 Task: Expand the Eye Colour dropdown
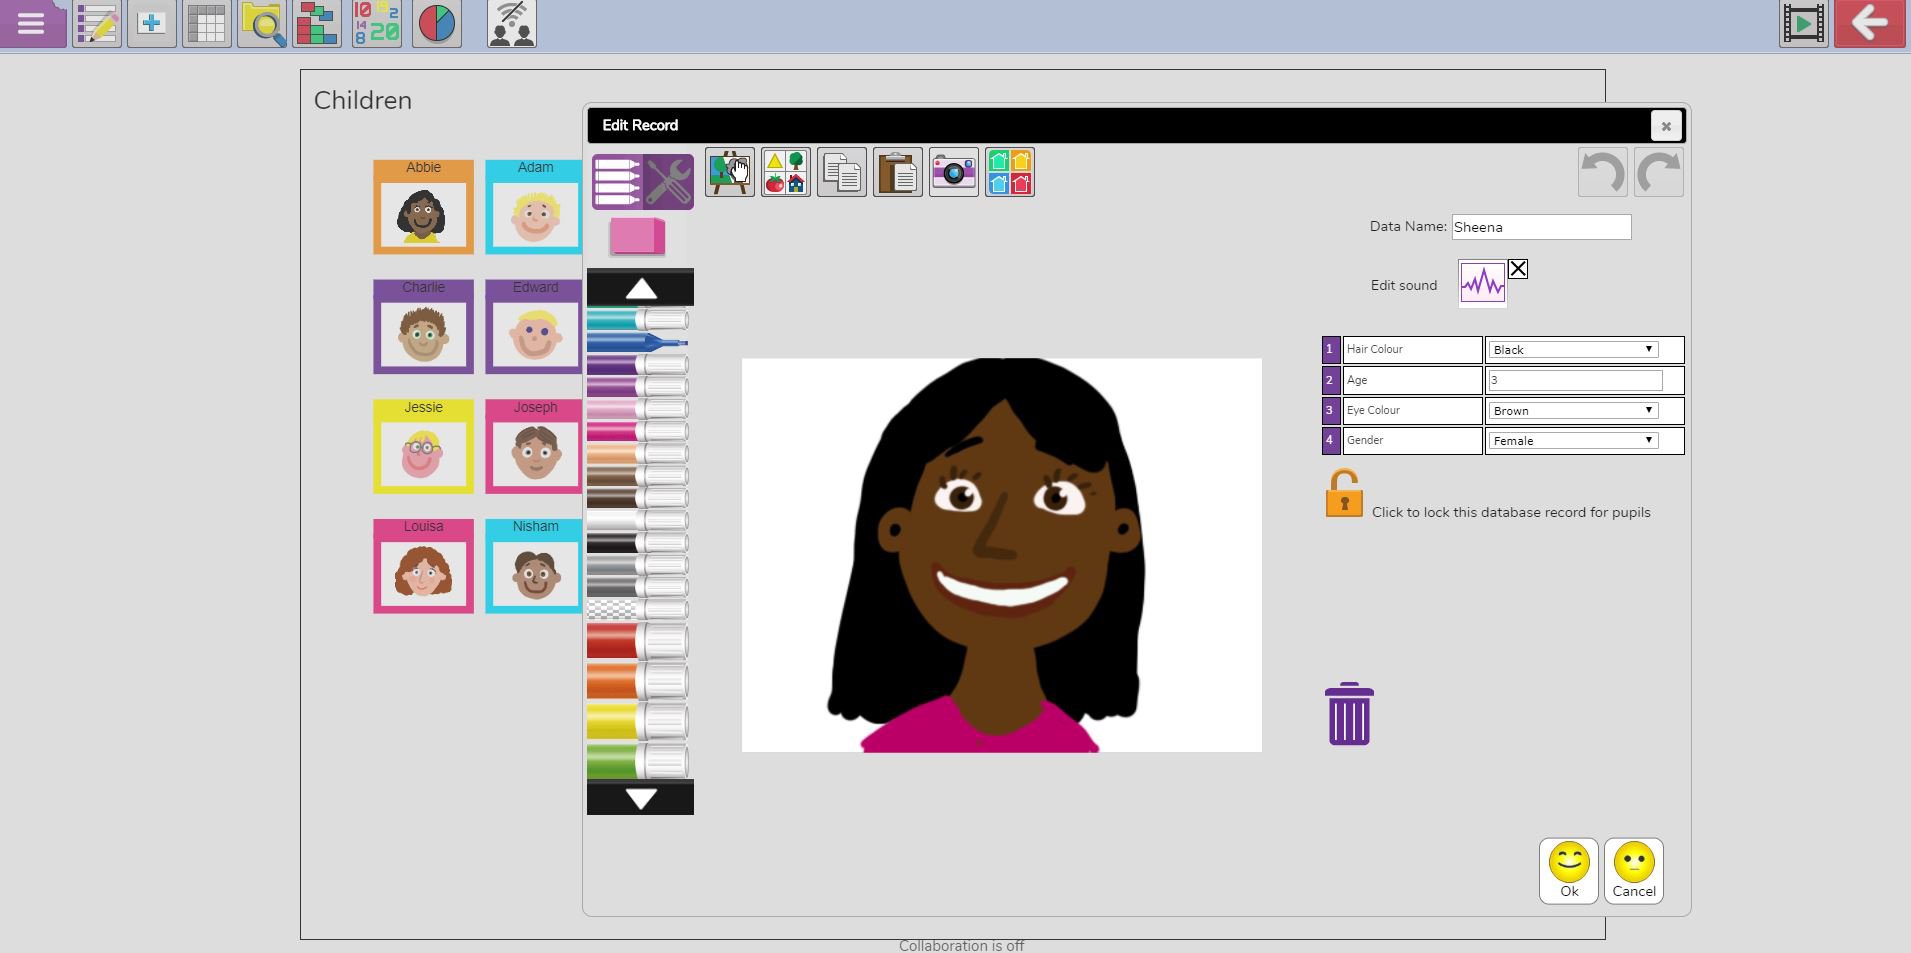pyautogui.click(x=1572, y=411)
